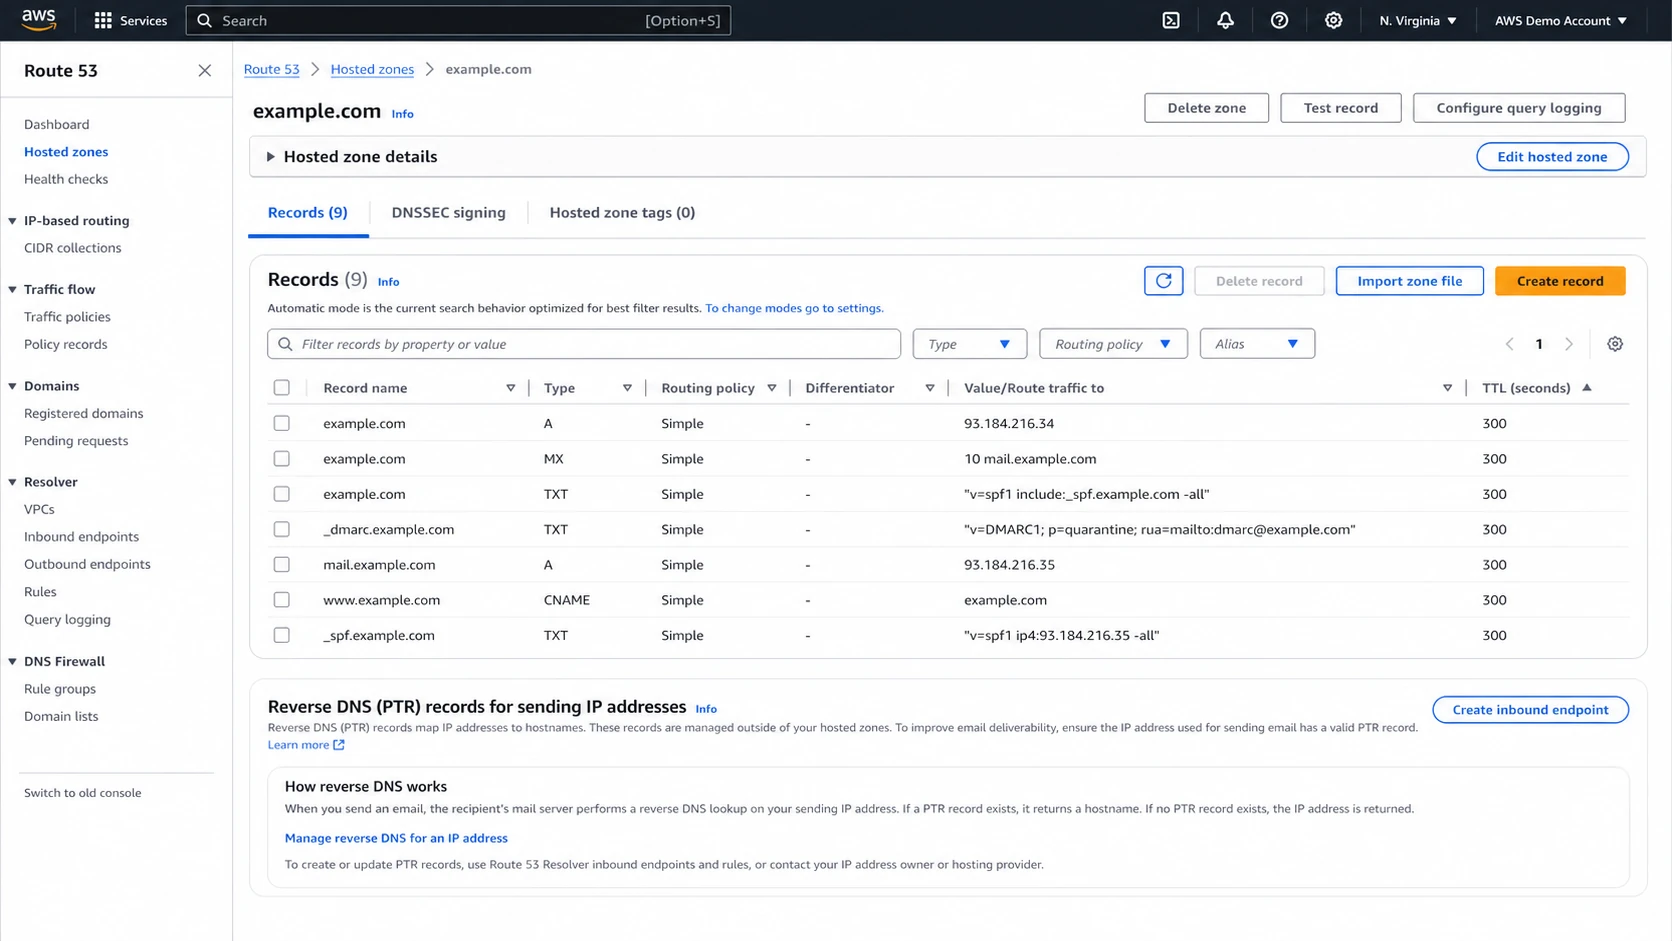
Task: Tick the mail.example.com record checkbox
Action: [x=282, y=565]
